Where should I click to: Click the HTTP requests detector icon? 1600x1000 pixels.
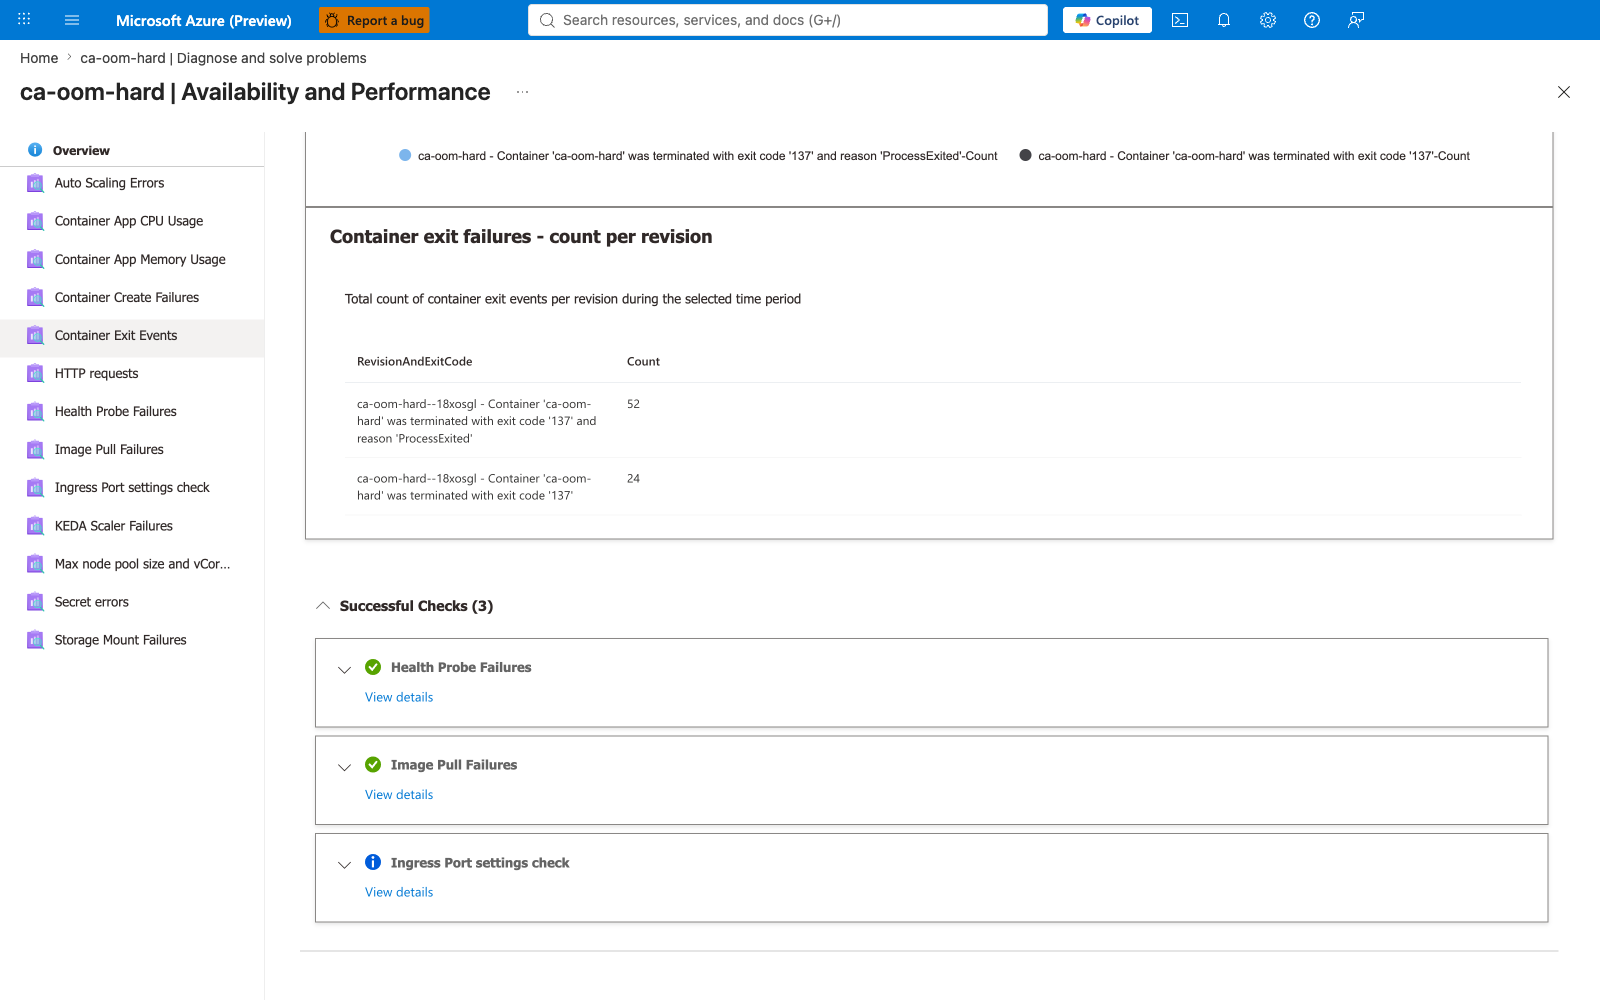point(35,373)
